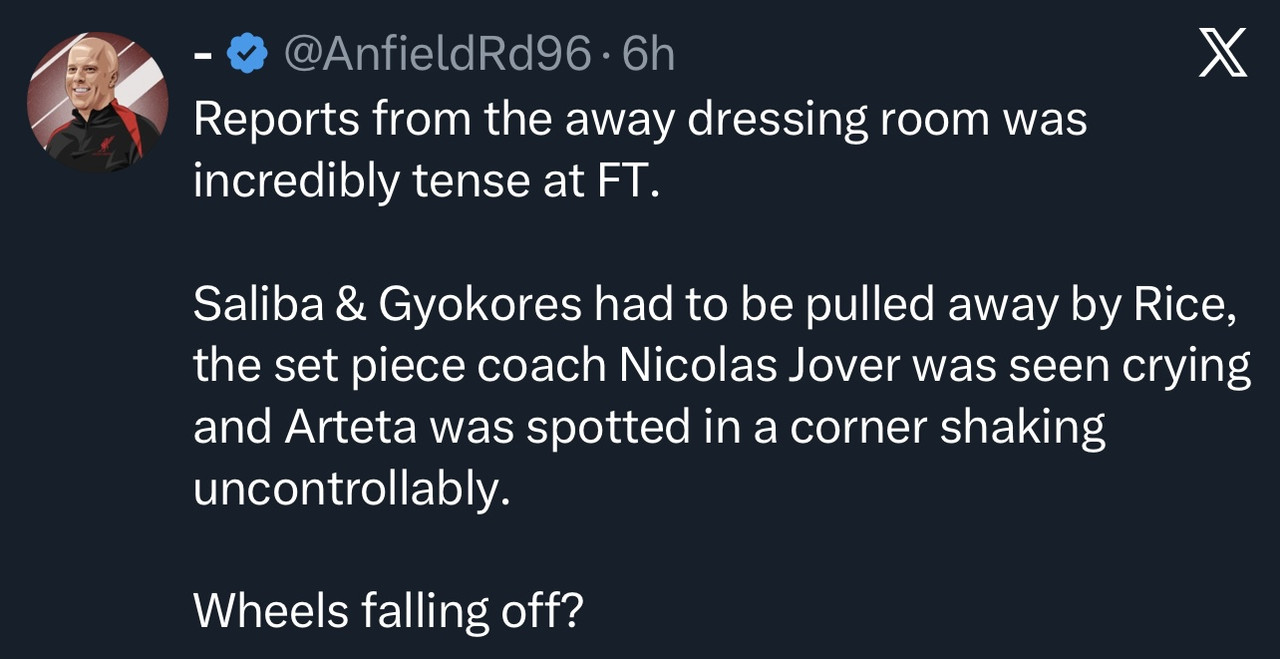The image size is (1280, 659).
Task: Click the dash display name
Action: tap(203, 57)
